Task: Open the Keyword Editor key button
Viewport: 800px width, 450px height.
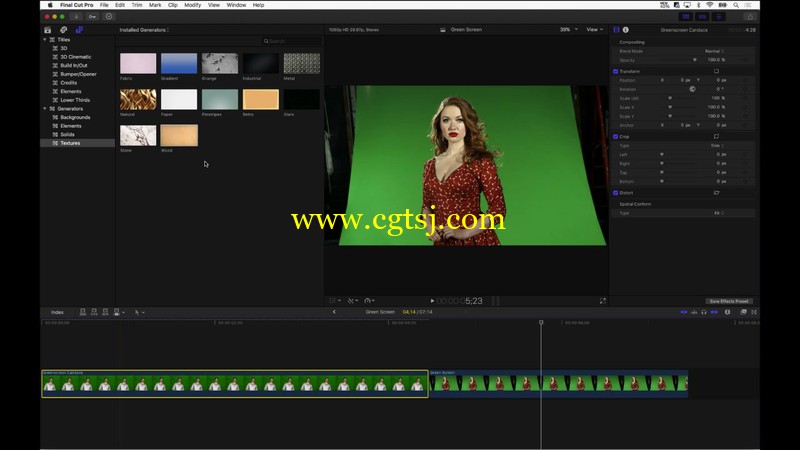Action: (92, 16)
